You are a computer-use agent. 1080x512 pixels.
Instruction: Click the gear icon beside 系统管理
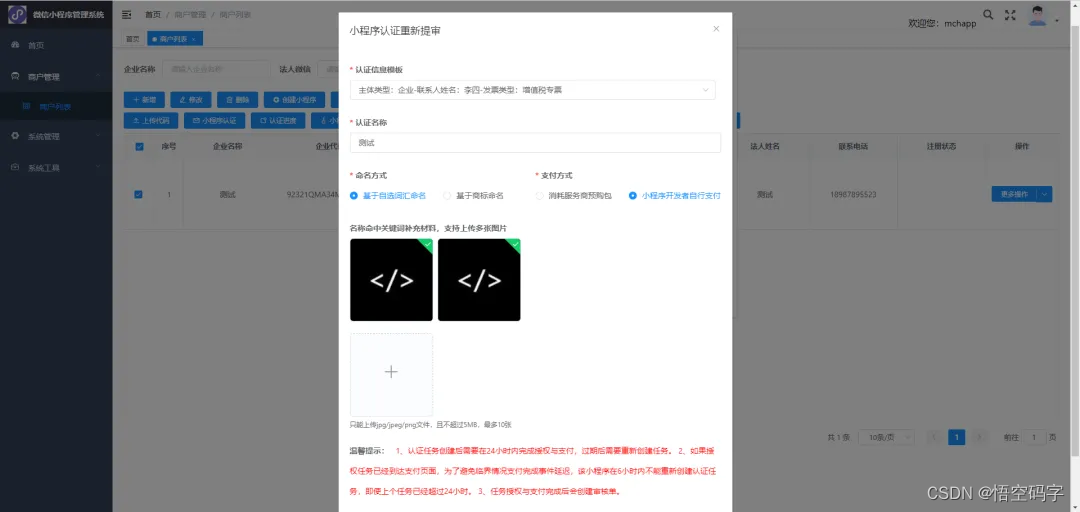click(15, 136)
